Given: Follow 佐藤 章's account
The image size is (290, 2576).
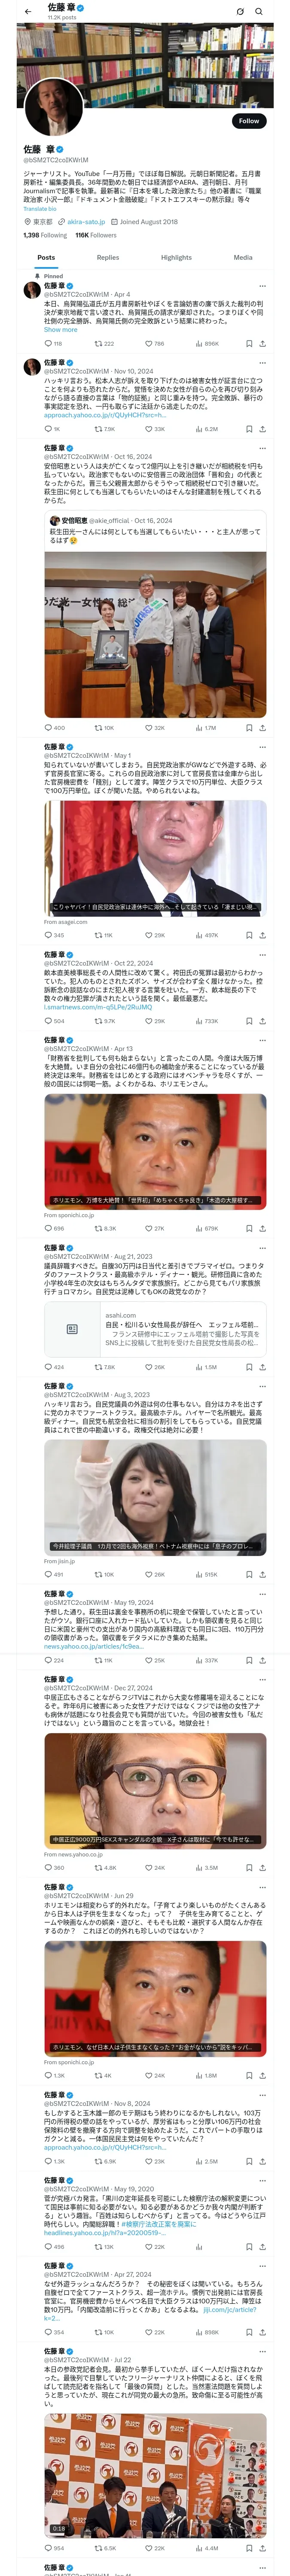Looking at the screenshot, I should 249,121.
